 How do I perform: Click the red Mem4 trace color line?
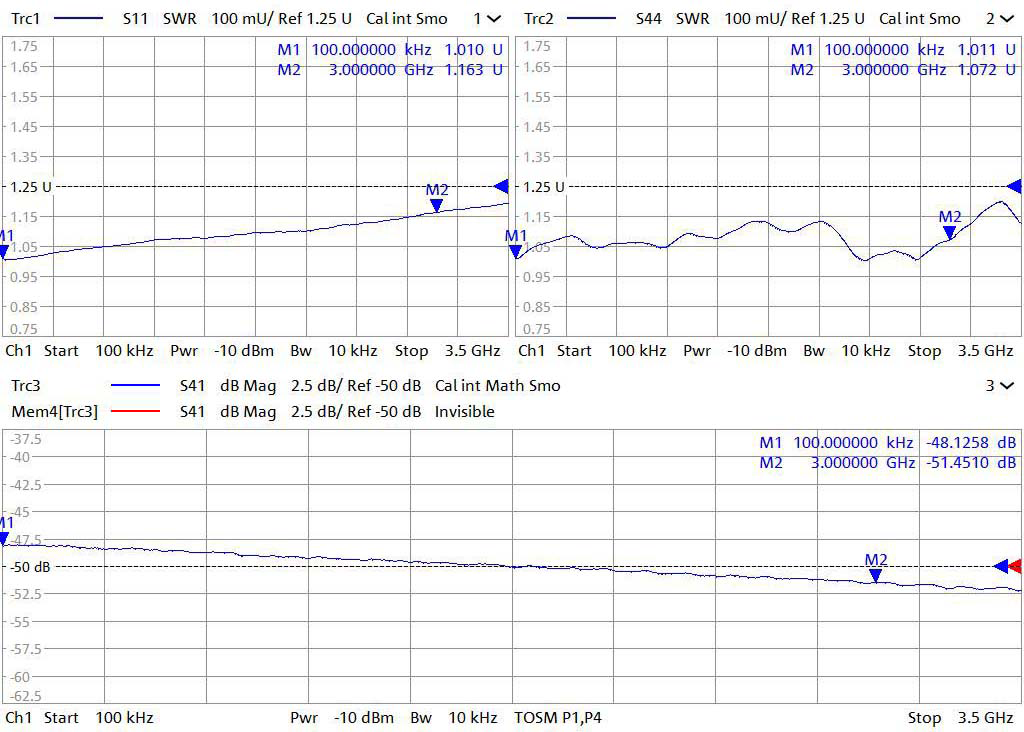click(x=136, y=412)
